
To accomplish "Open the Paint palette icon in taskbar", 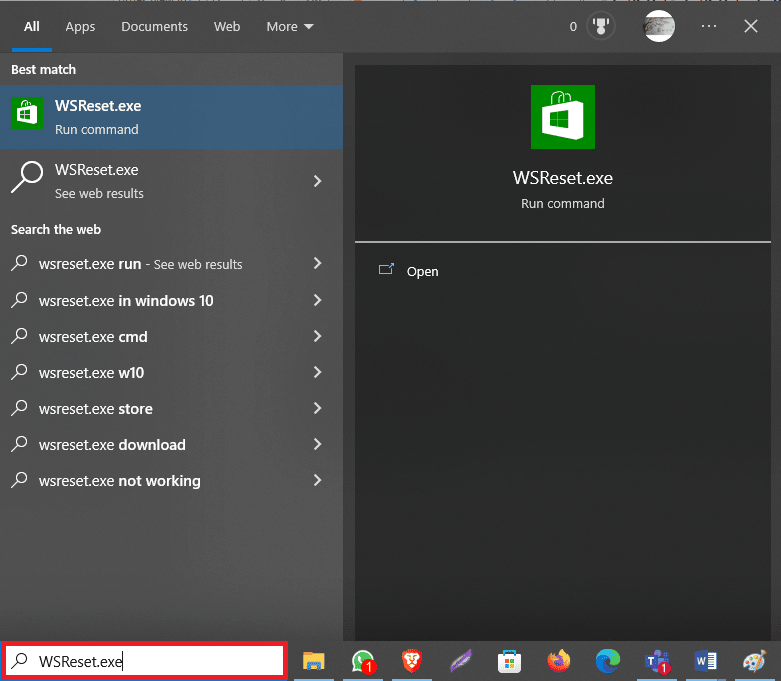I will tap(754, 661).
